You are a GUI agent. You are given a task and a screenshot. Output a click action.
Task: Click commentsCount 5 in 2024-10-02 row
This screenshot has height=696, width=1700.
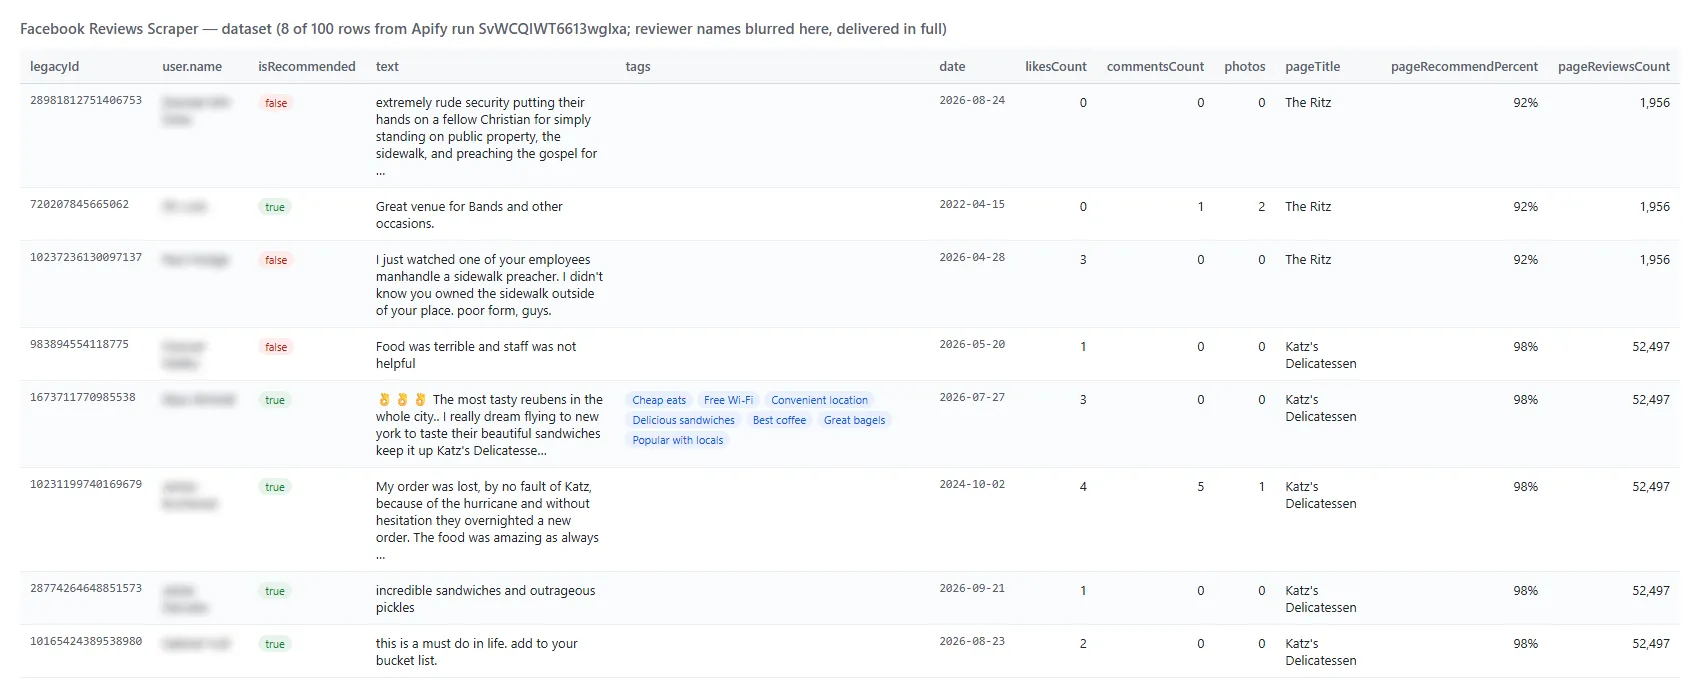pyautogui.click(x=1200, y=487)
